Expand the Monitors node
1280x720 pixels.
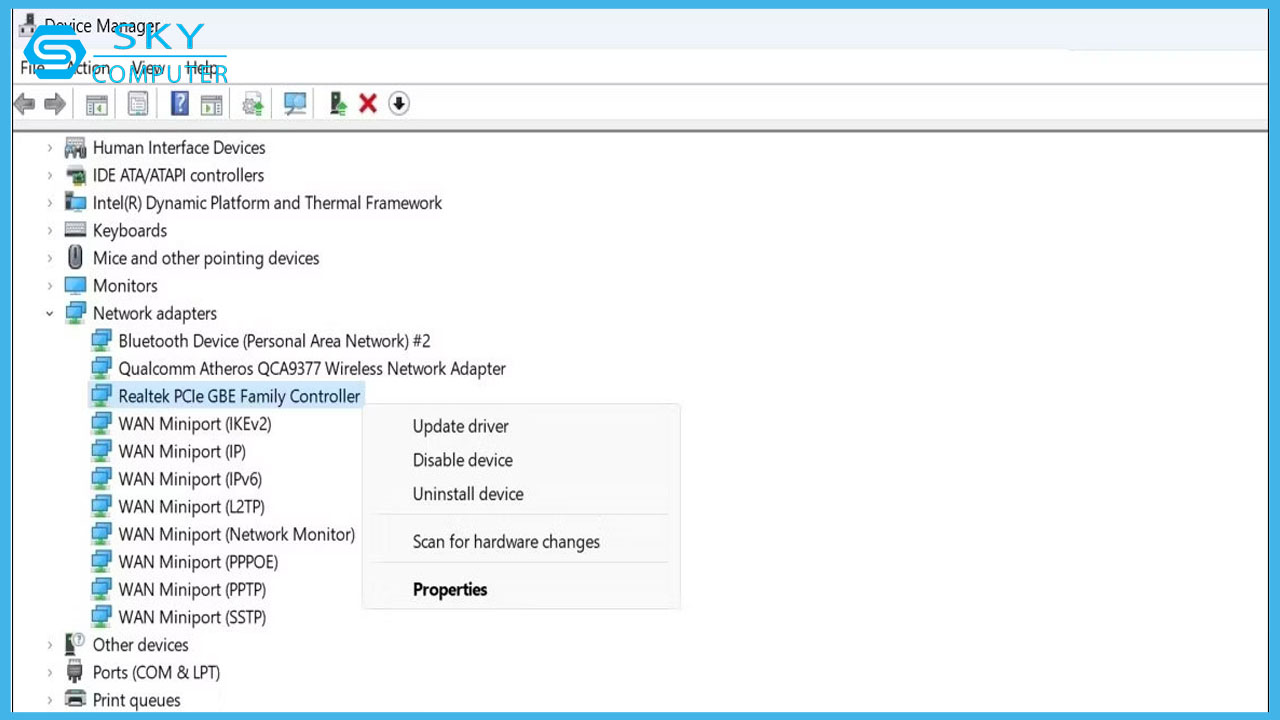50,285
